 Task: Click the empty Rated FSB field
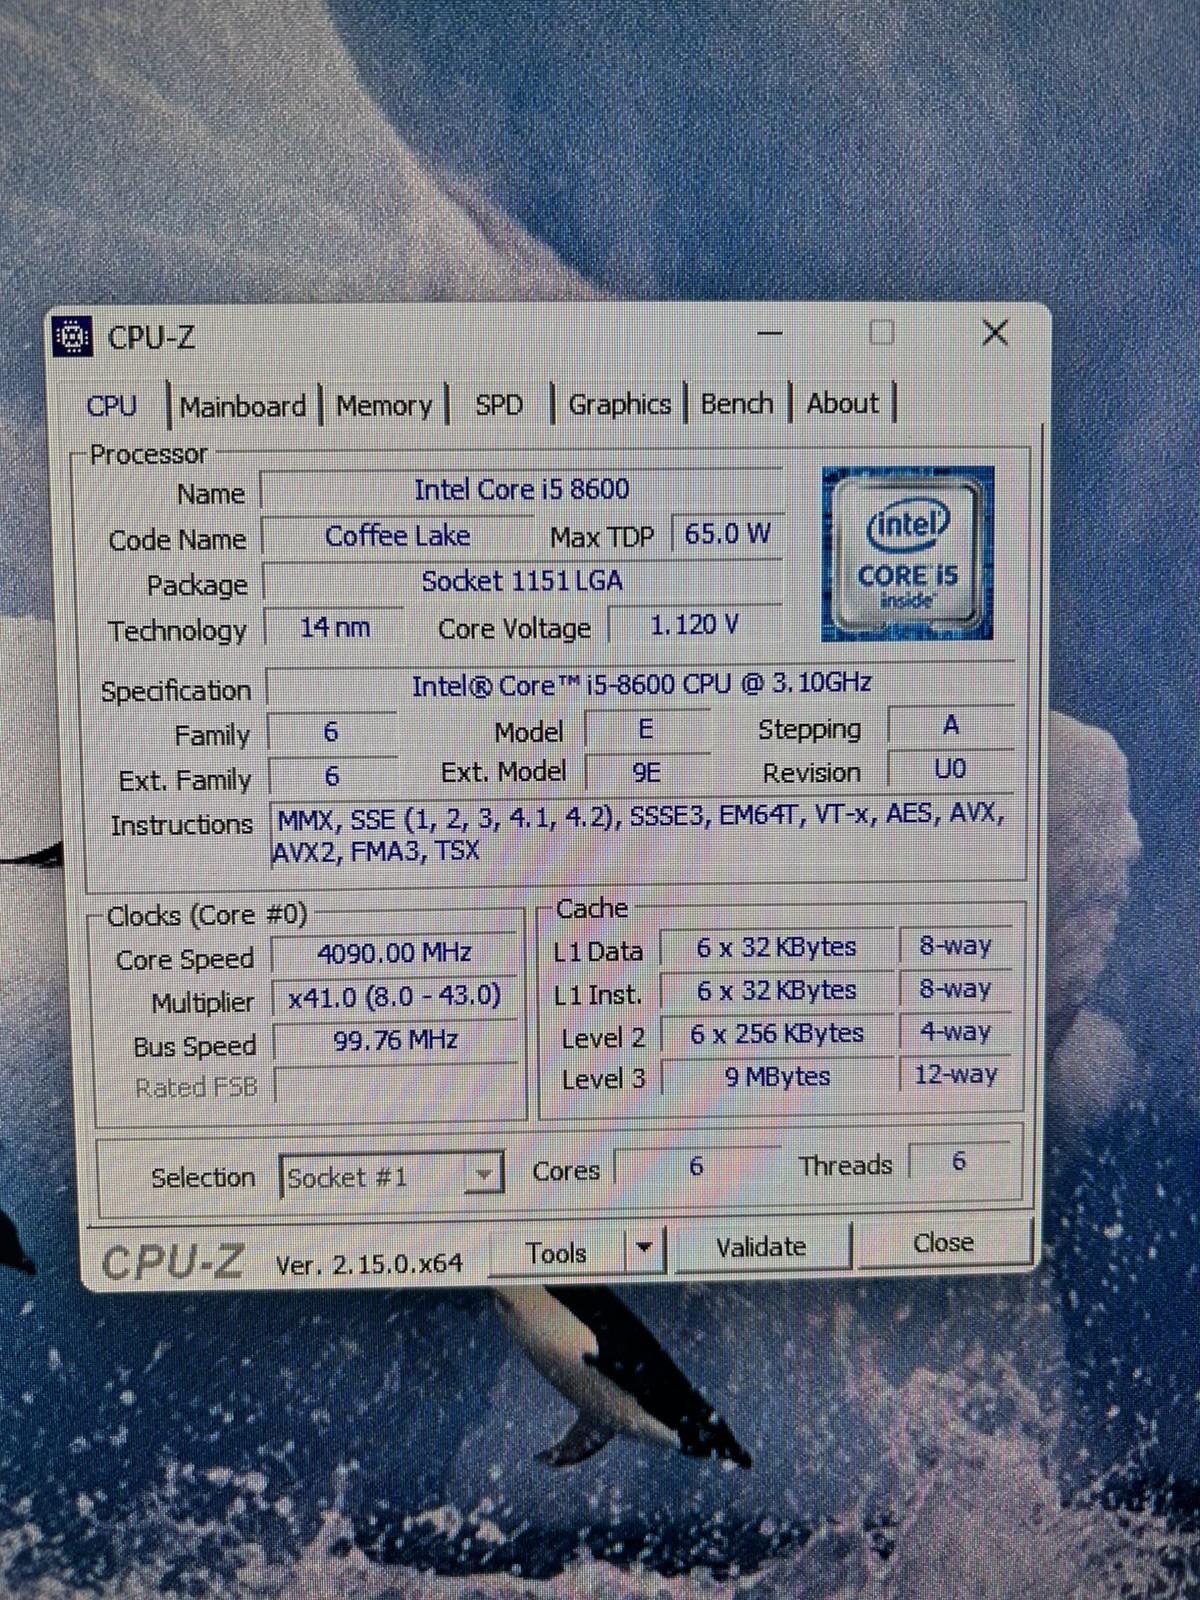396,1085
